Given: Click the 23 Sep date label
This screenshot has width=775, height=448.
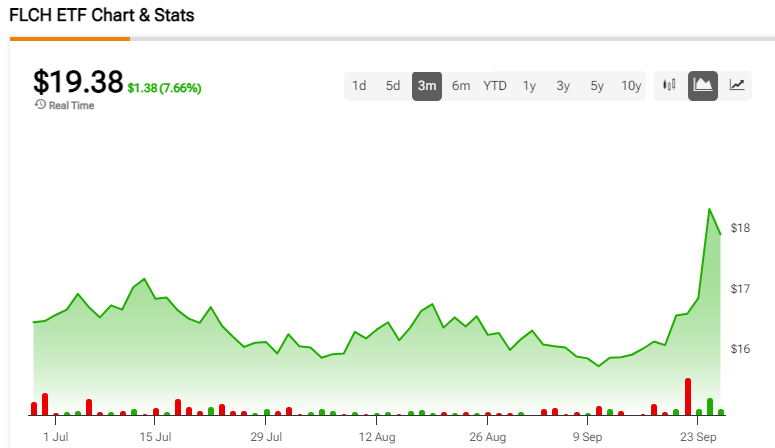Looking at the screenshot, I should tap(698, 437).
